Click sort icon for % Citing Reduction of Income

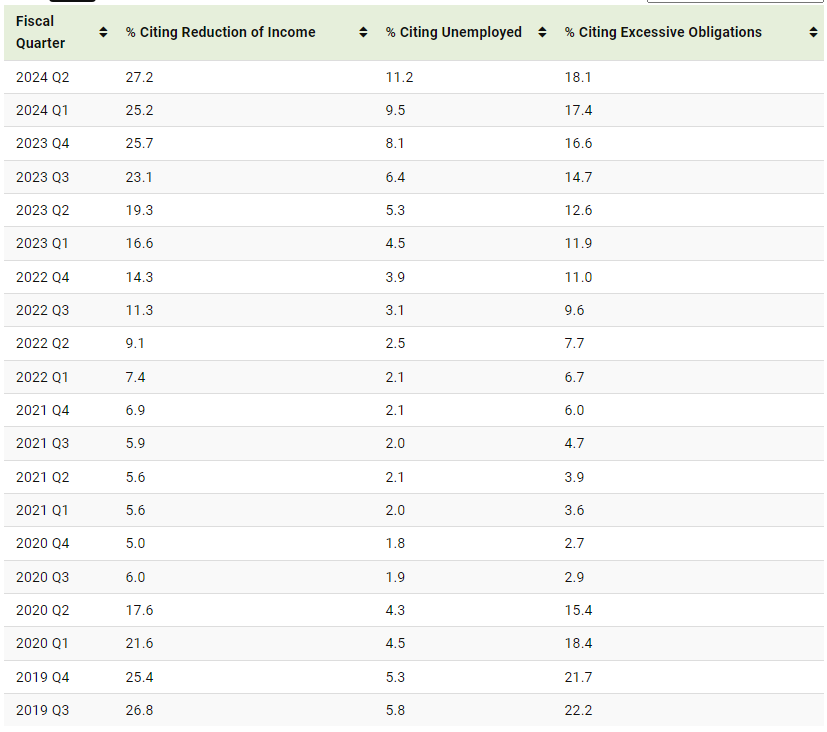coord(363,33)
